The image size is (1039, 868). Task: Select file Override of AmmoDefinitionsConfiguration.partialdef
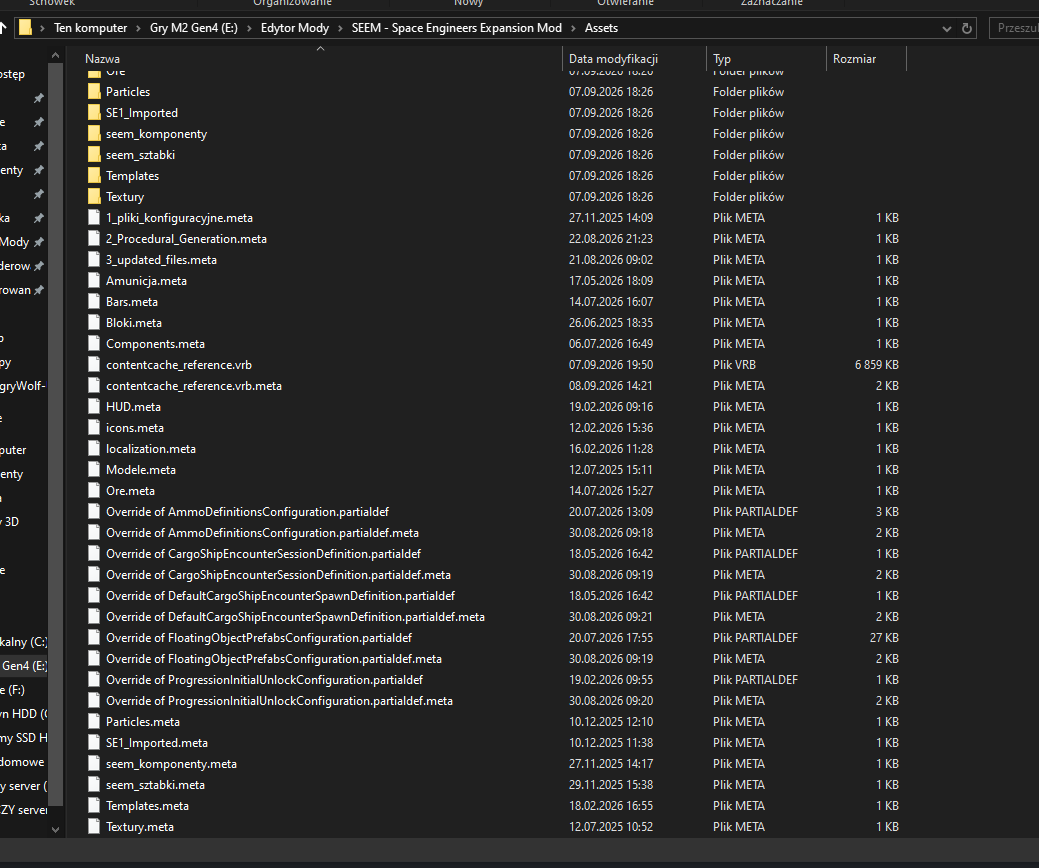click(x=247, y=512)
